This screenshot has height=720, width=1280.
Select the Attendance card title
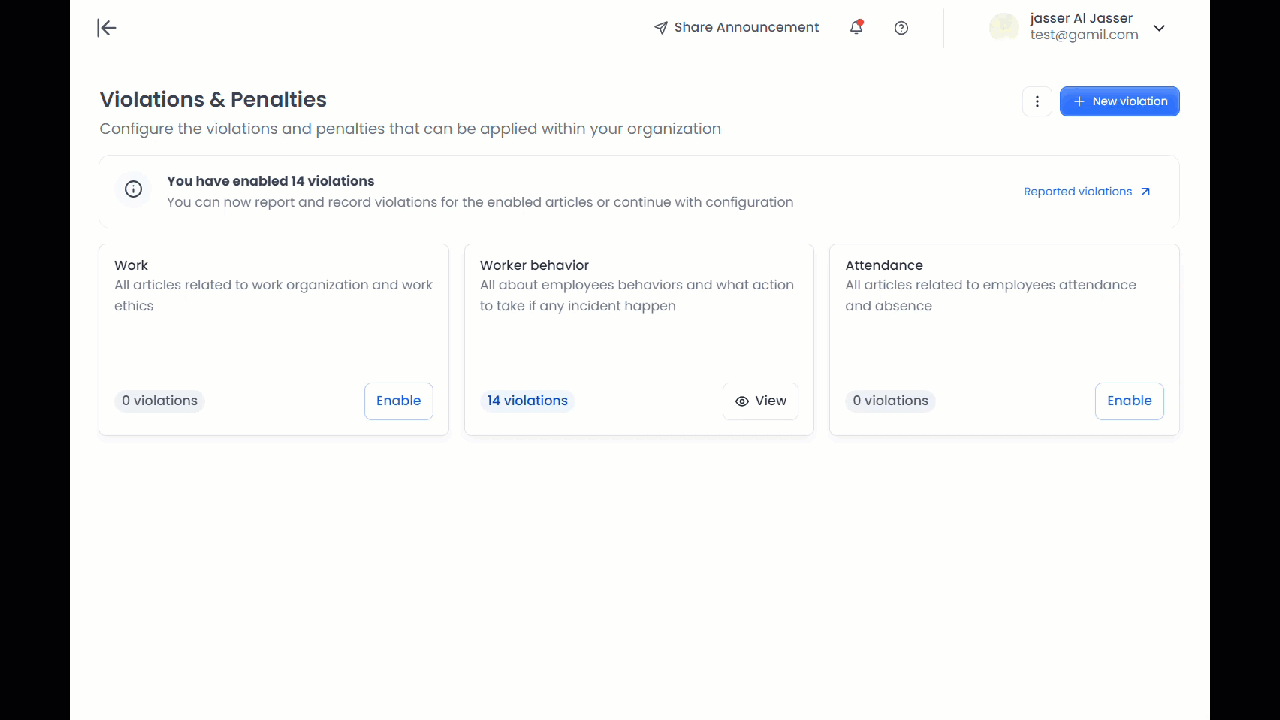coord(884,265)
